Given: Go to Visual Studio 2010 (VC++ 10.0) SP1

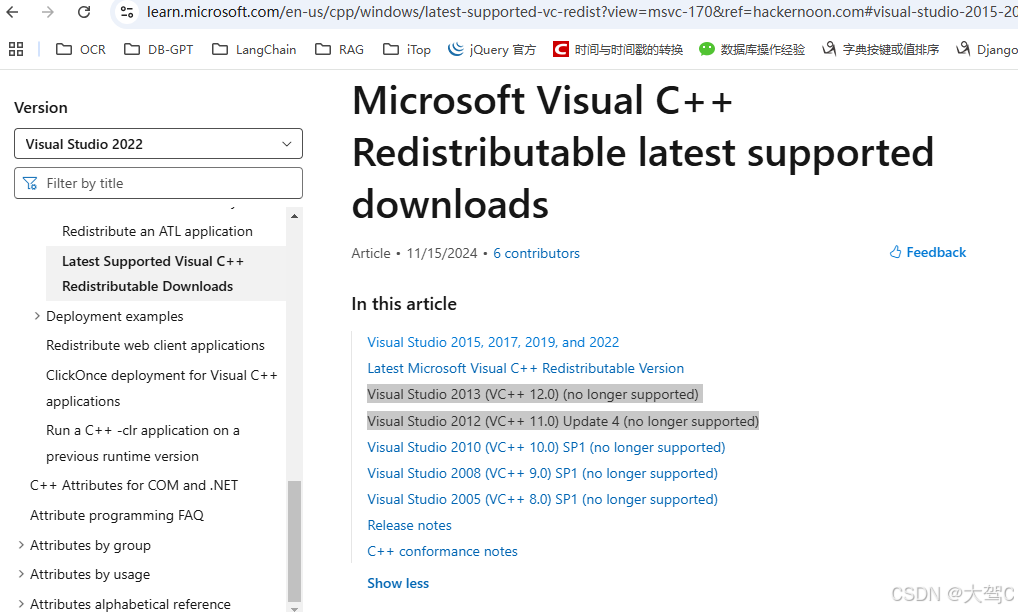Looking at the screenshot, I should tap(546, 447).
